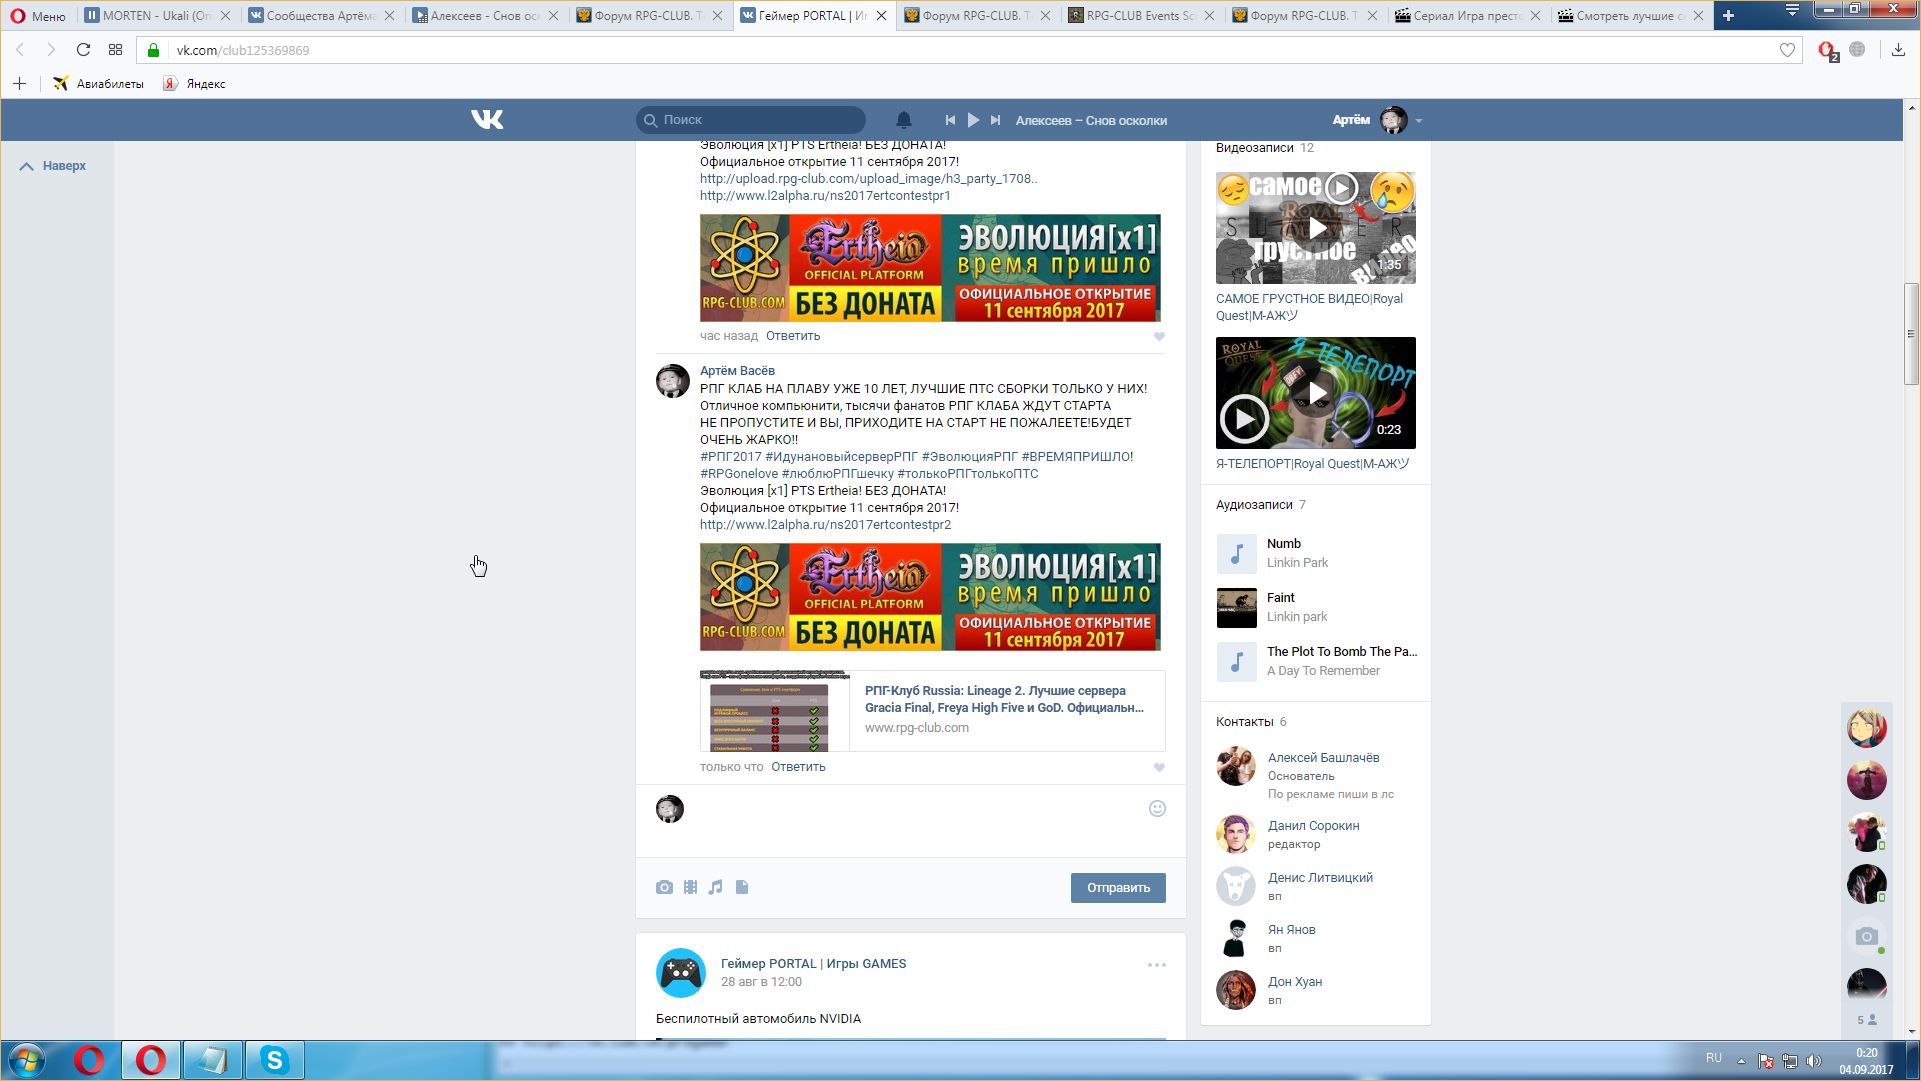This screenshot has height=1081, width=1921.
Task: Play the current track in VK header
Action: [973, 120]
